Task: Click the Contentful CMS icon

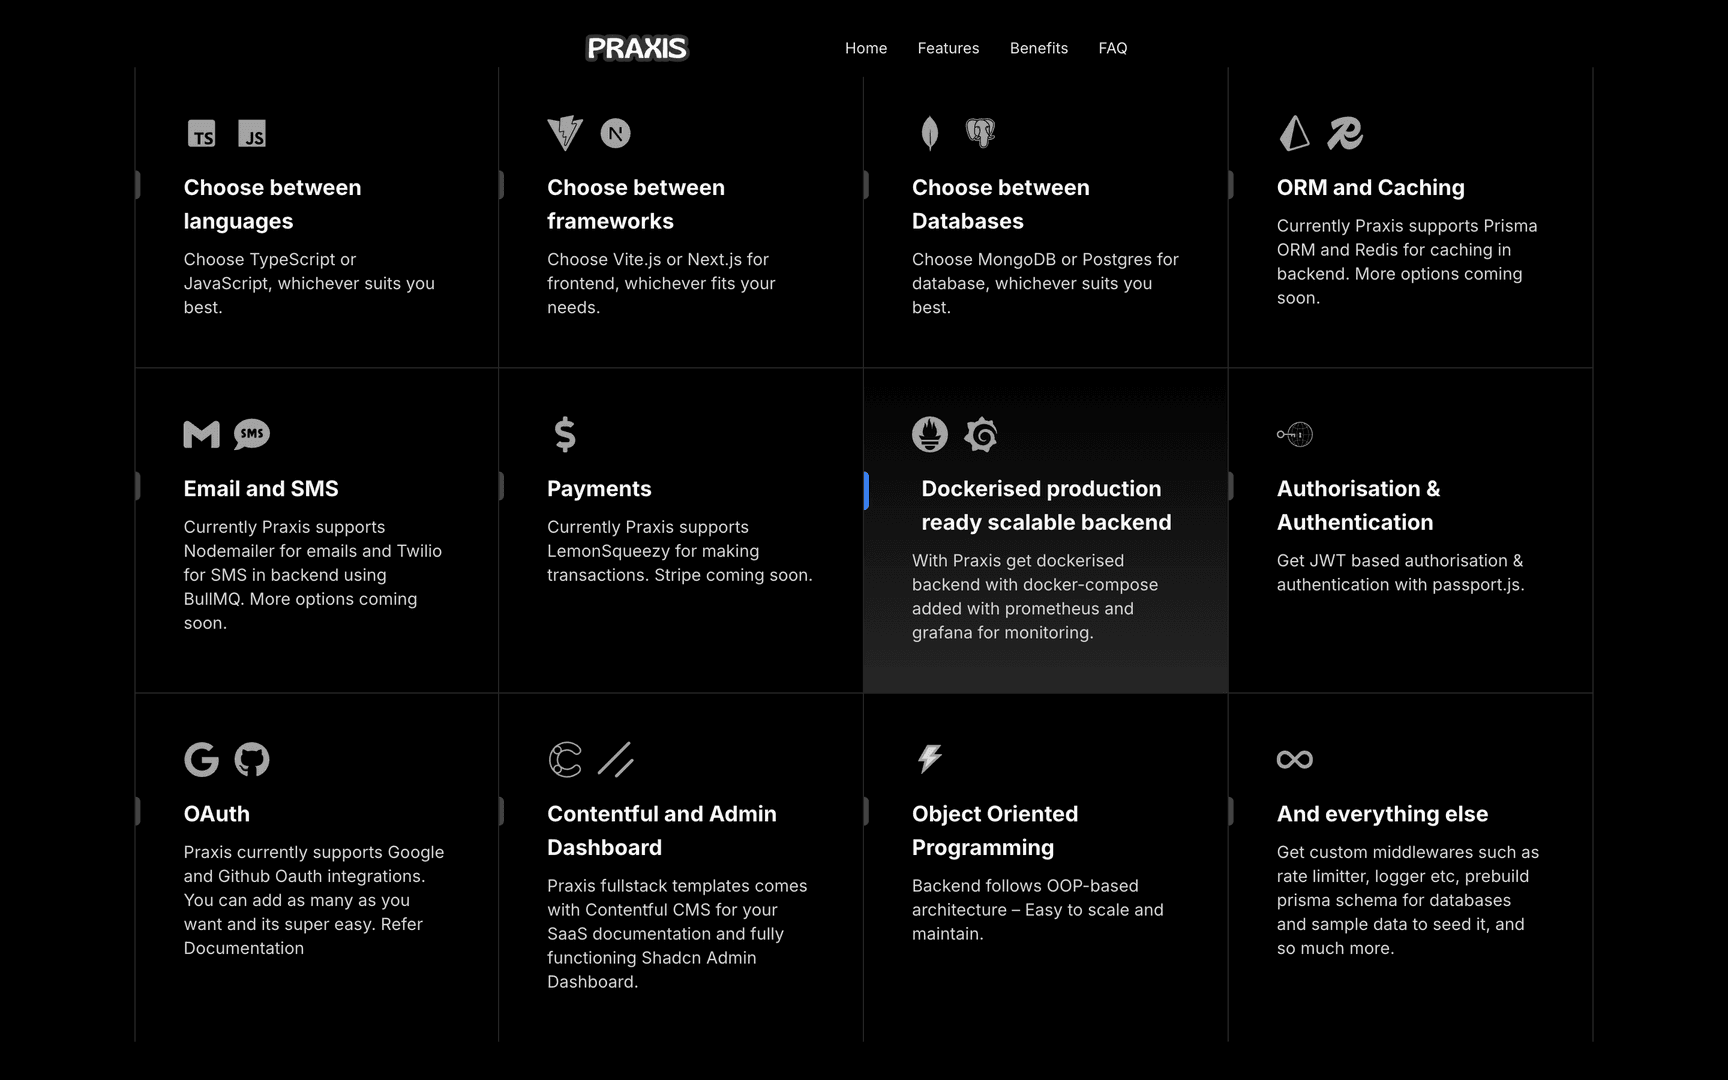Action: point(566,760)
